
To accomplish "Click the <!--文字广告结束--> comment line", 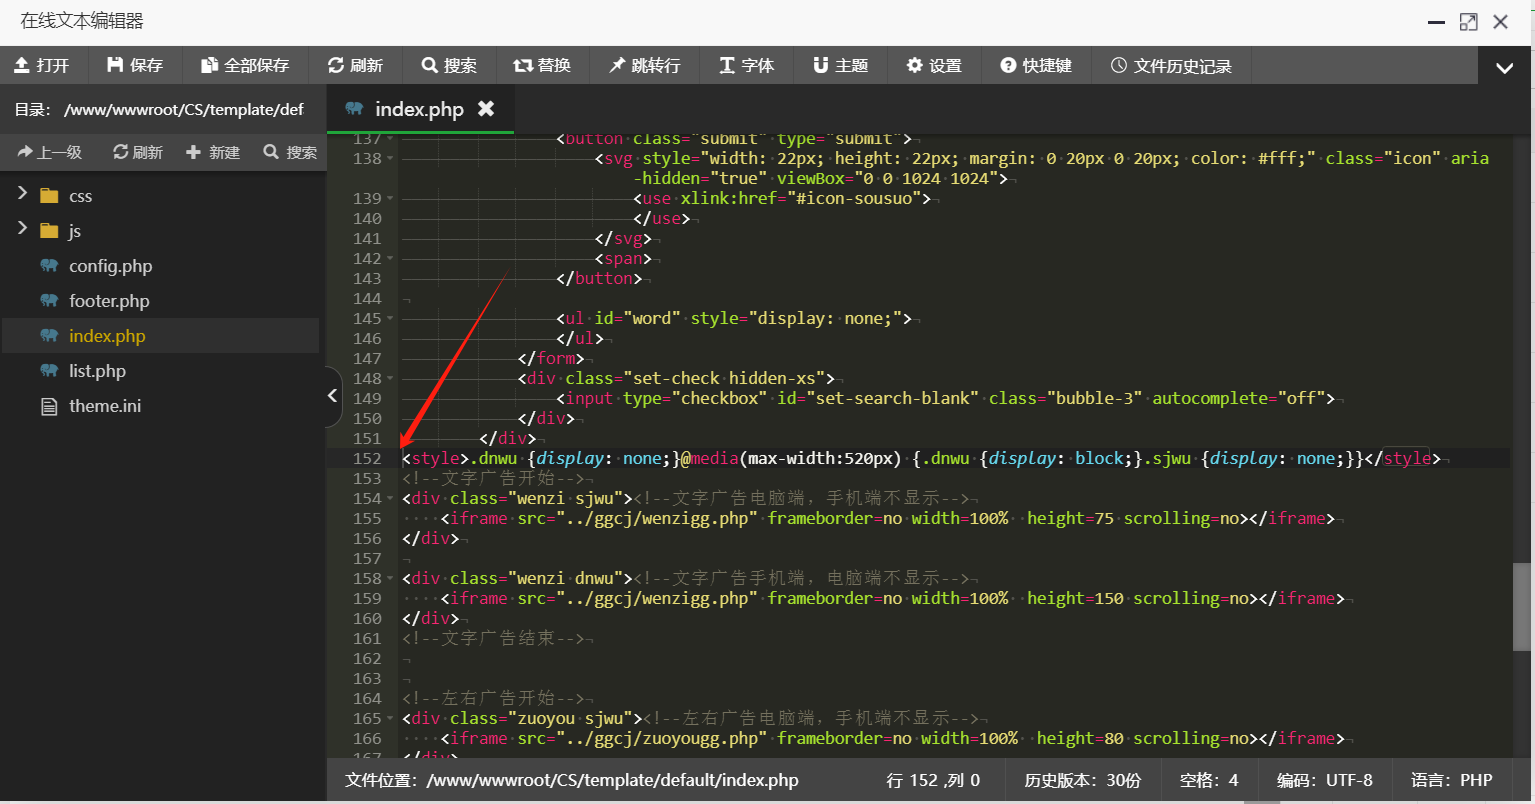I will click(493, 638).
